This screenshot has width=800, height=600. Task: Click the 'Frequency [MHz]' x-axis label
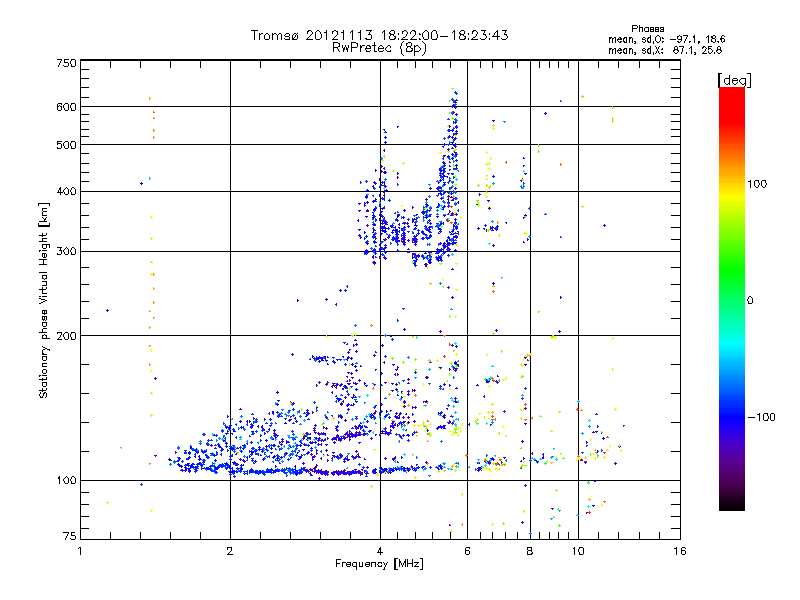click(379, 564)
